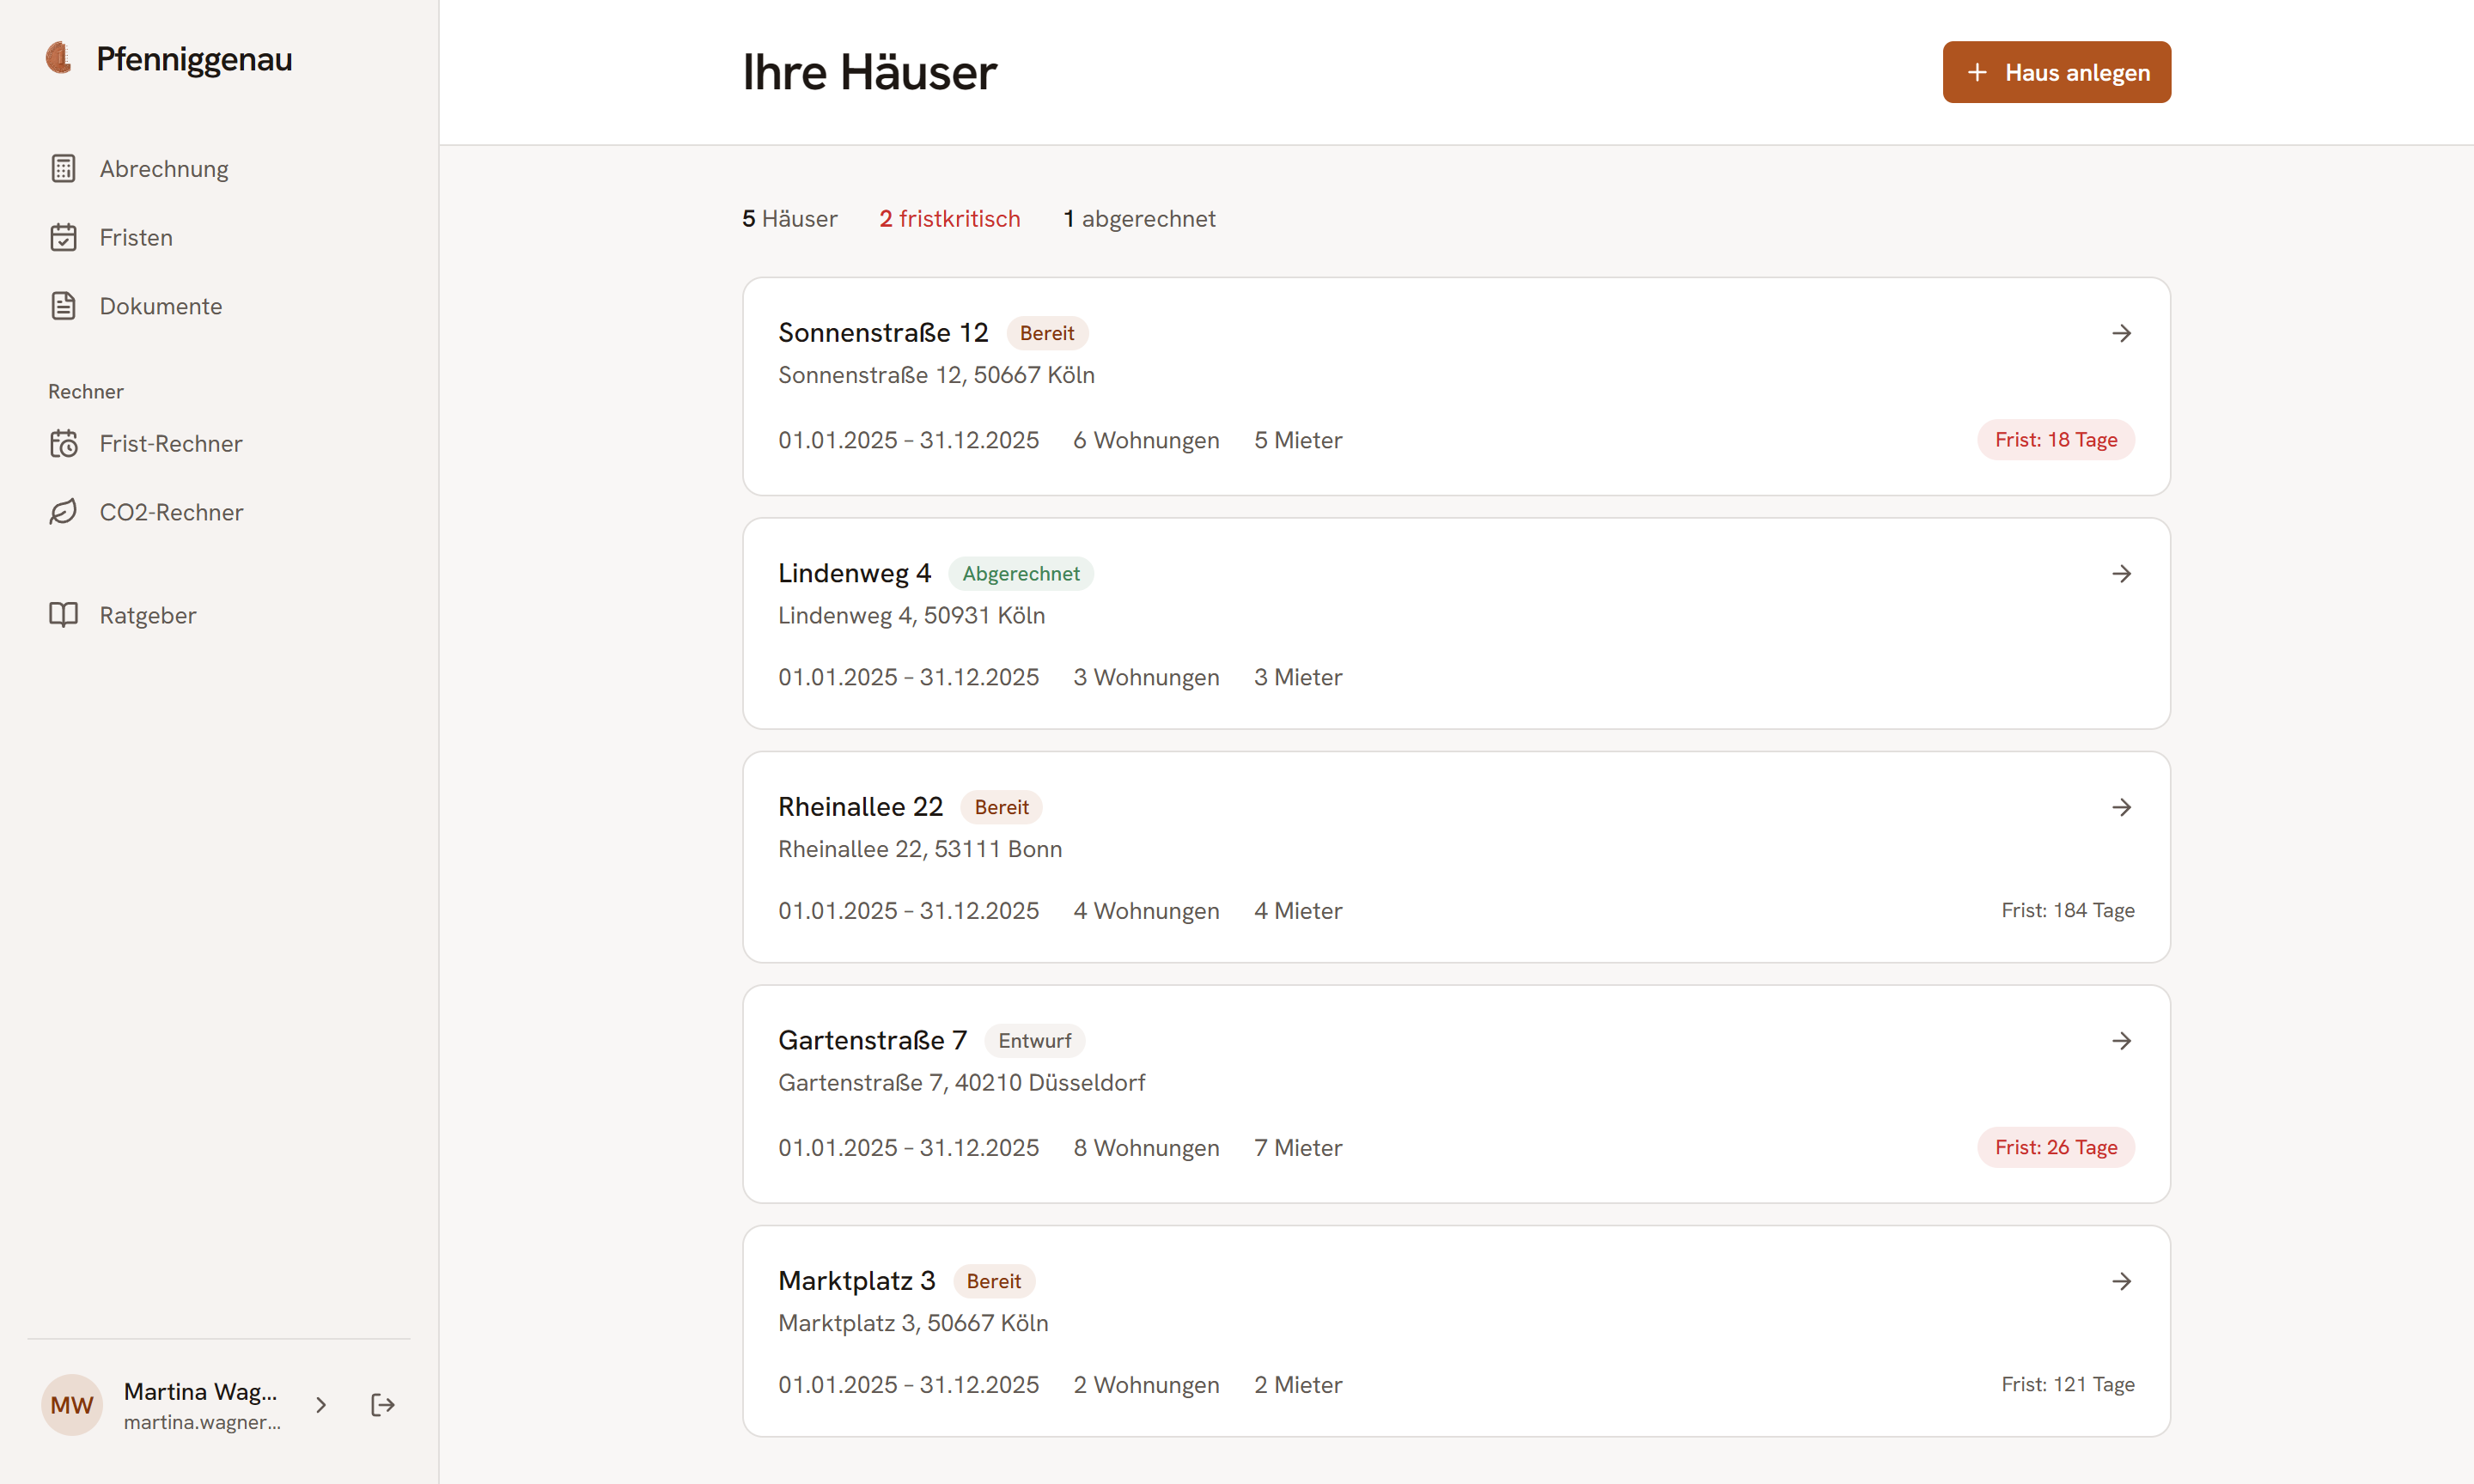The width and height of the screenshot is (2474, 1484).
Task: Click the 3 Wohnungen text
Action: (x=1146, y=677)
